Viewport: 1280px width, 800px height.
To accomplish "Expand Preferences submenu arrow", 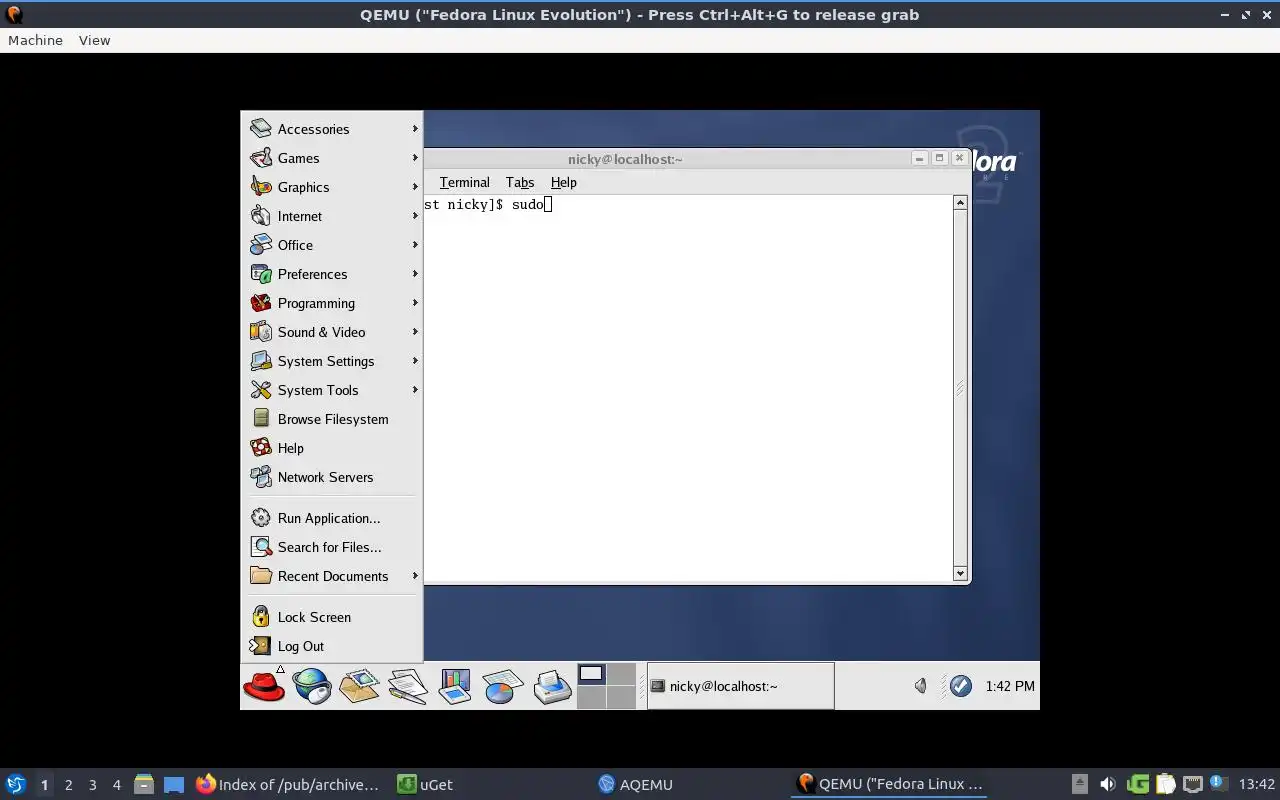I will point(415,274).
